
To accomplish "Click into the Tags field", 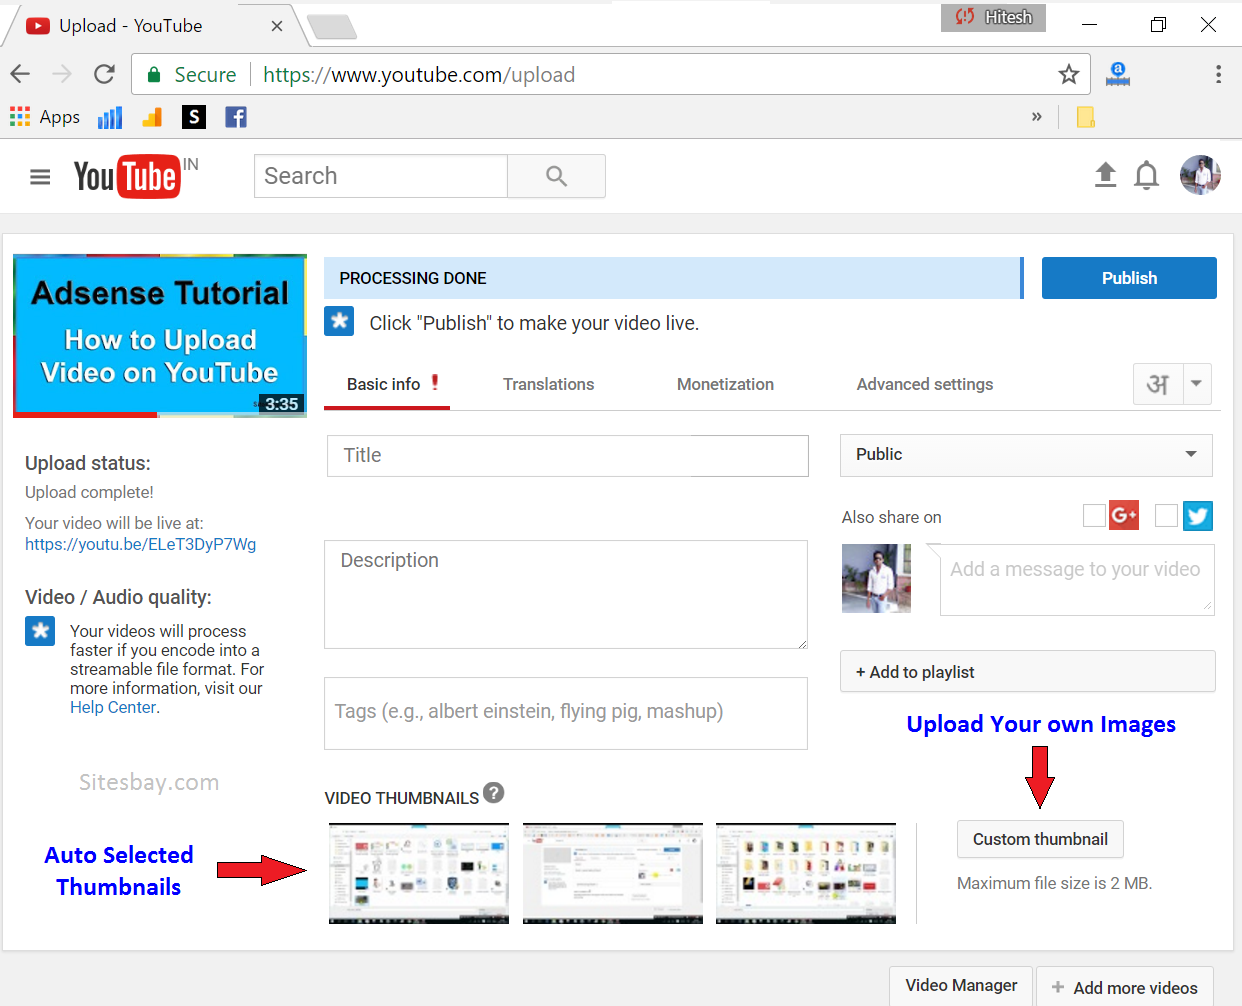I will click(566, 713).
